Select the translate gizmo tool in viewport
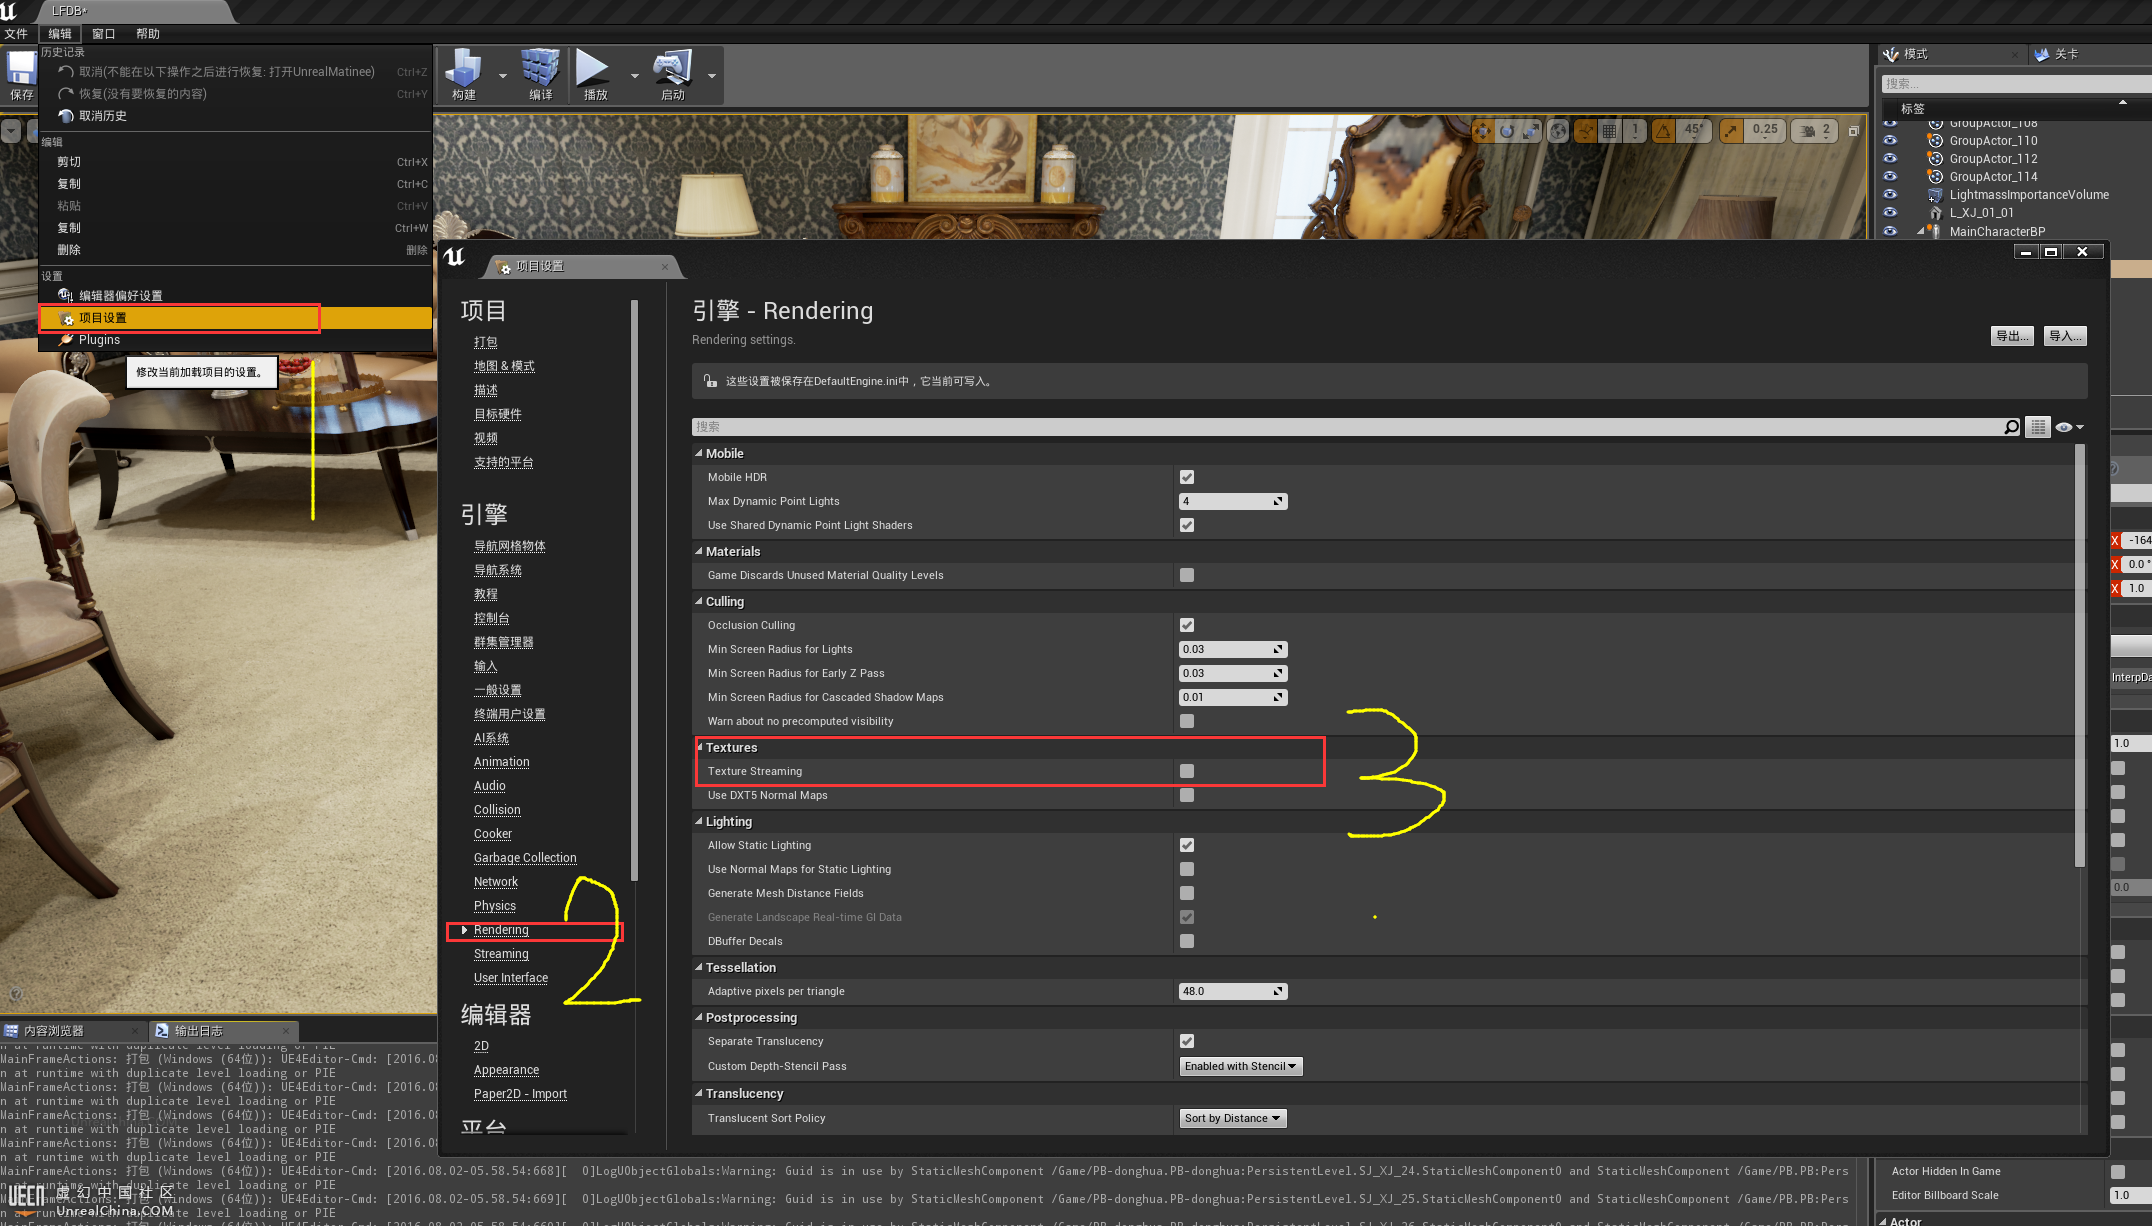This screenshot has width=2152, height=1226. pyautogui.click(x=1483, y=131)
